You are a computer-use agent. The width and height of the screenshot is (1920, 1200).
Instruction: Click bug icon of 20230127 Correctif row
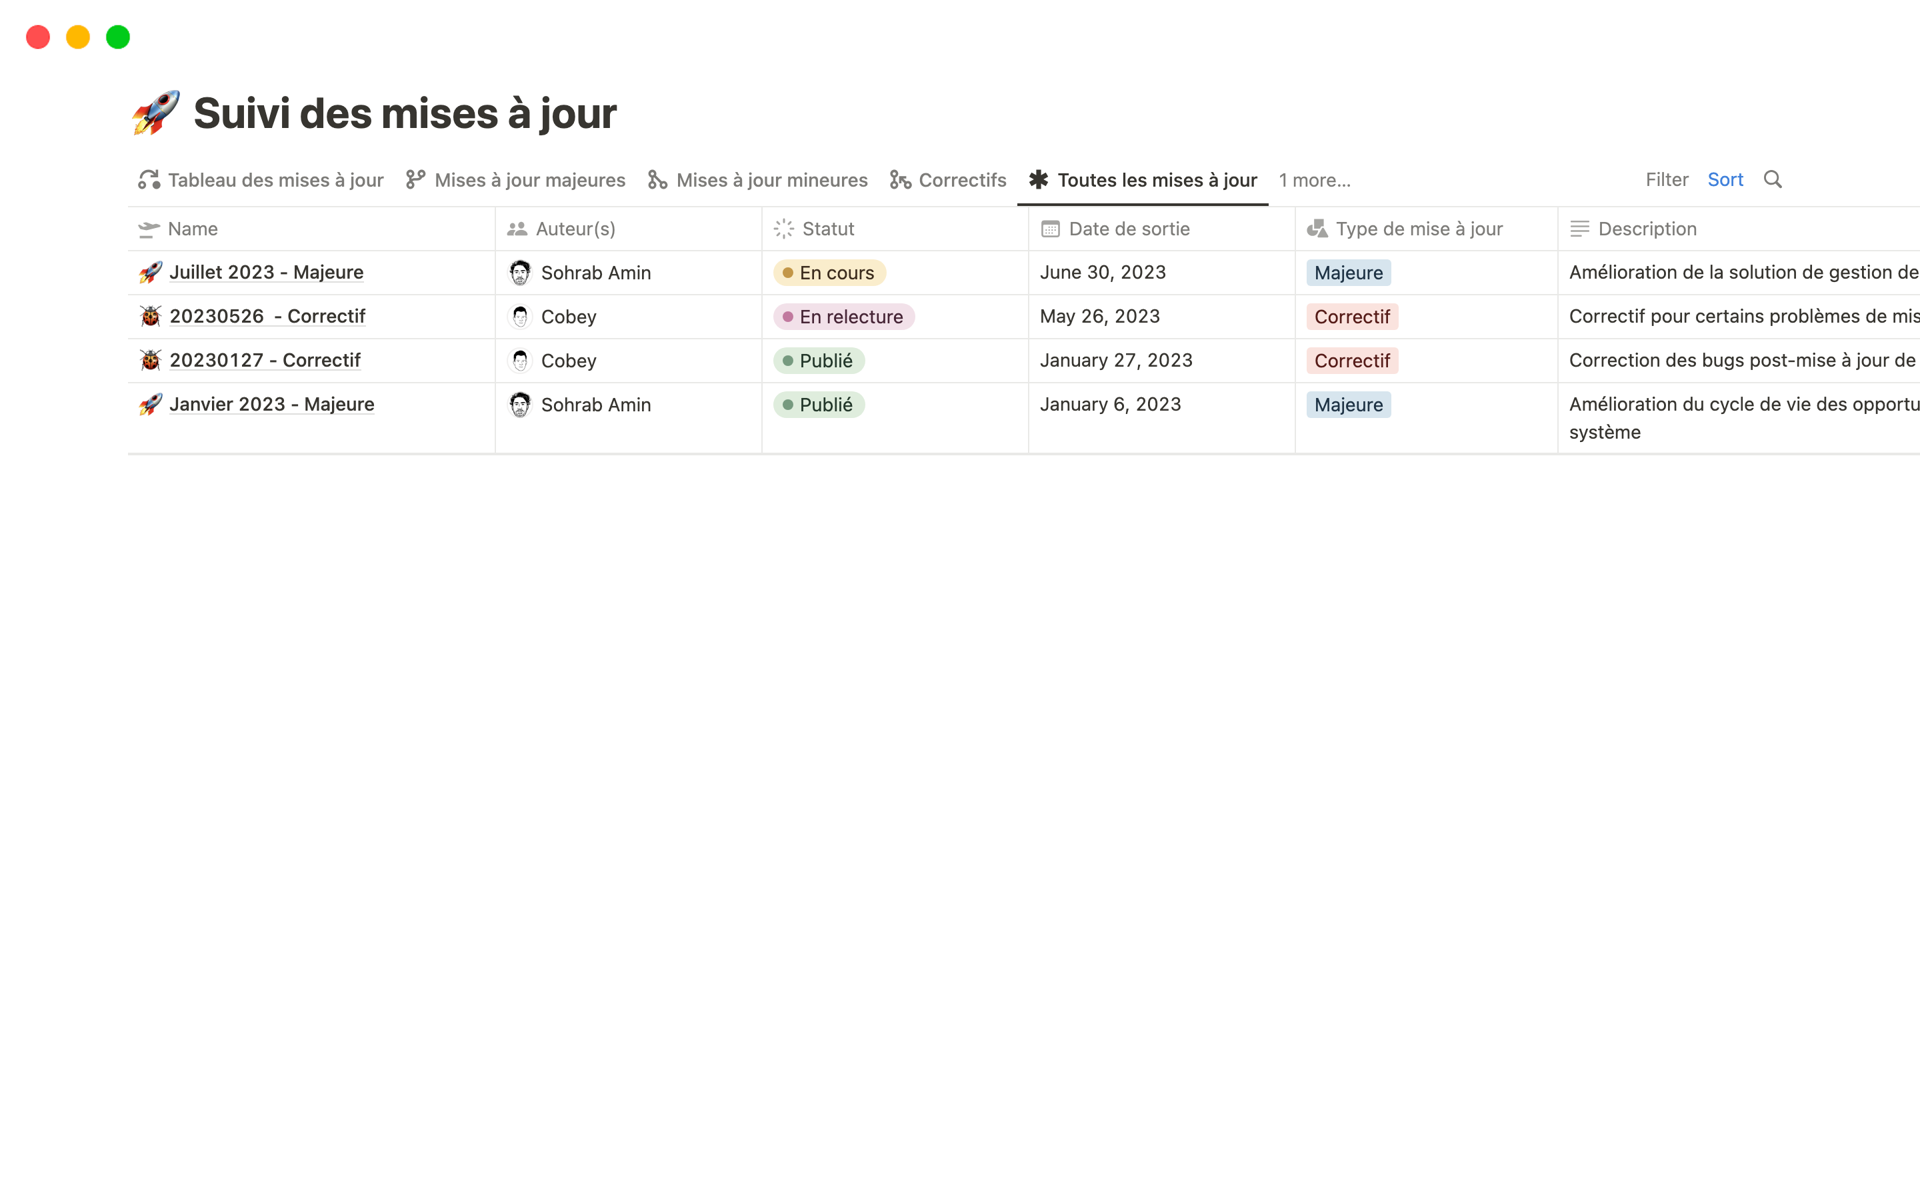[x=150, y=361]
